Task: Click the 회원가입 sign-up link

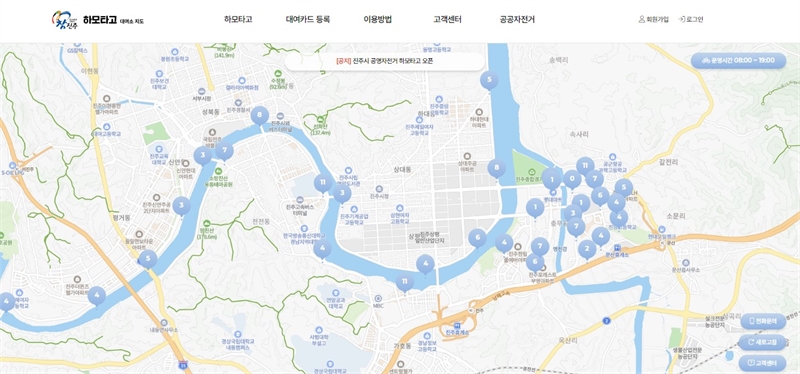Action: click(654, 19)
